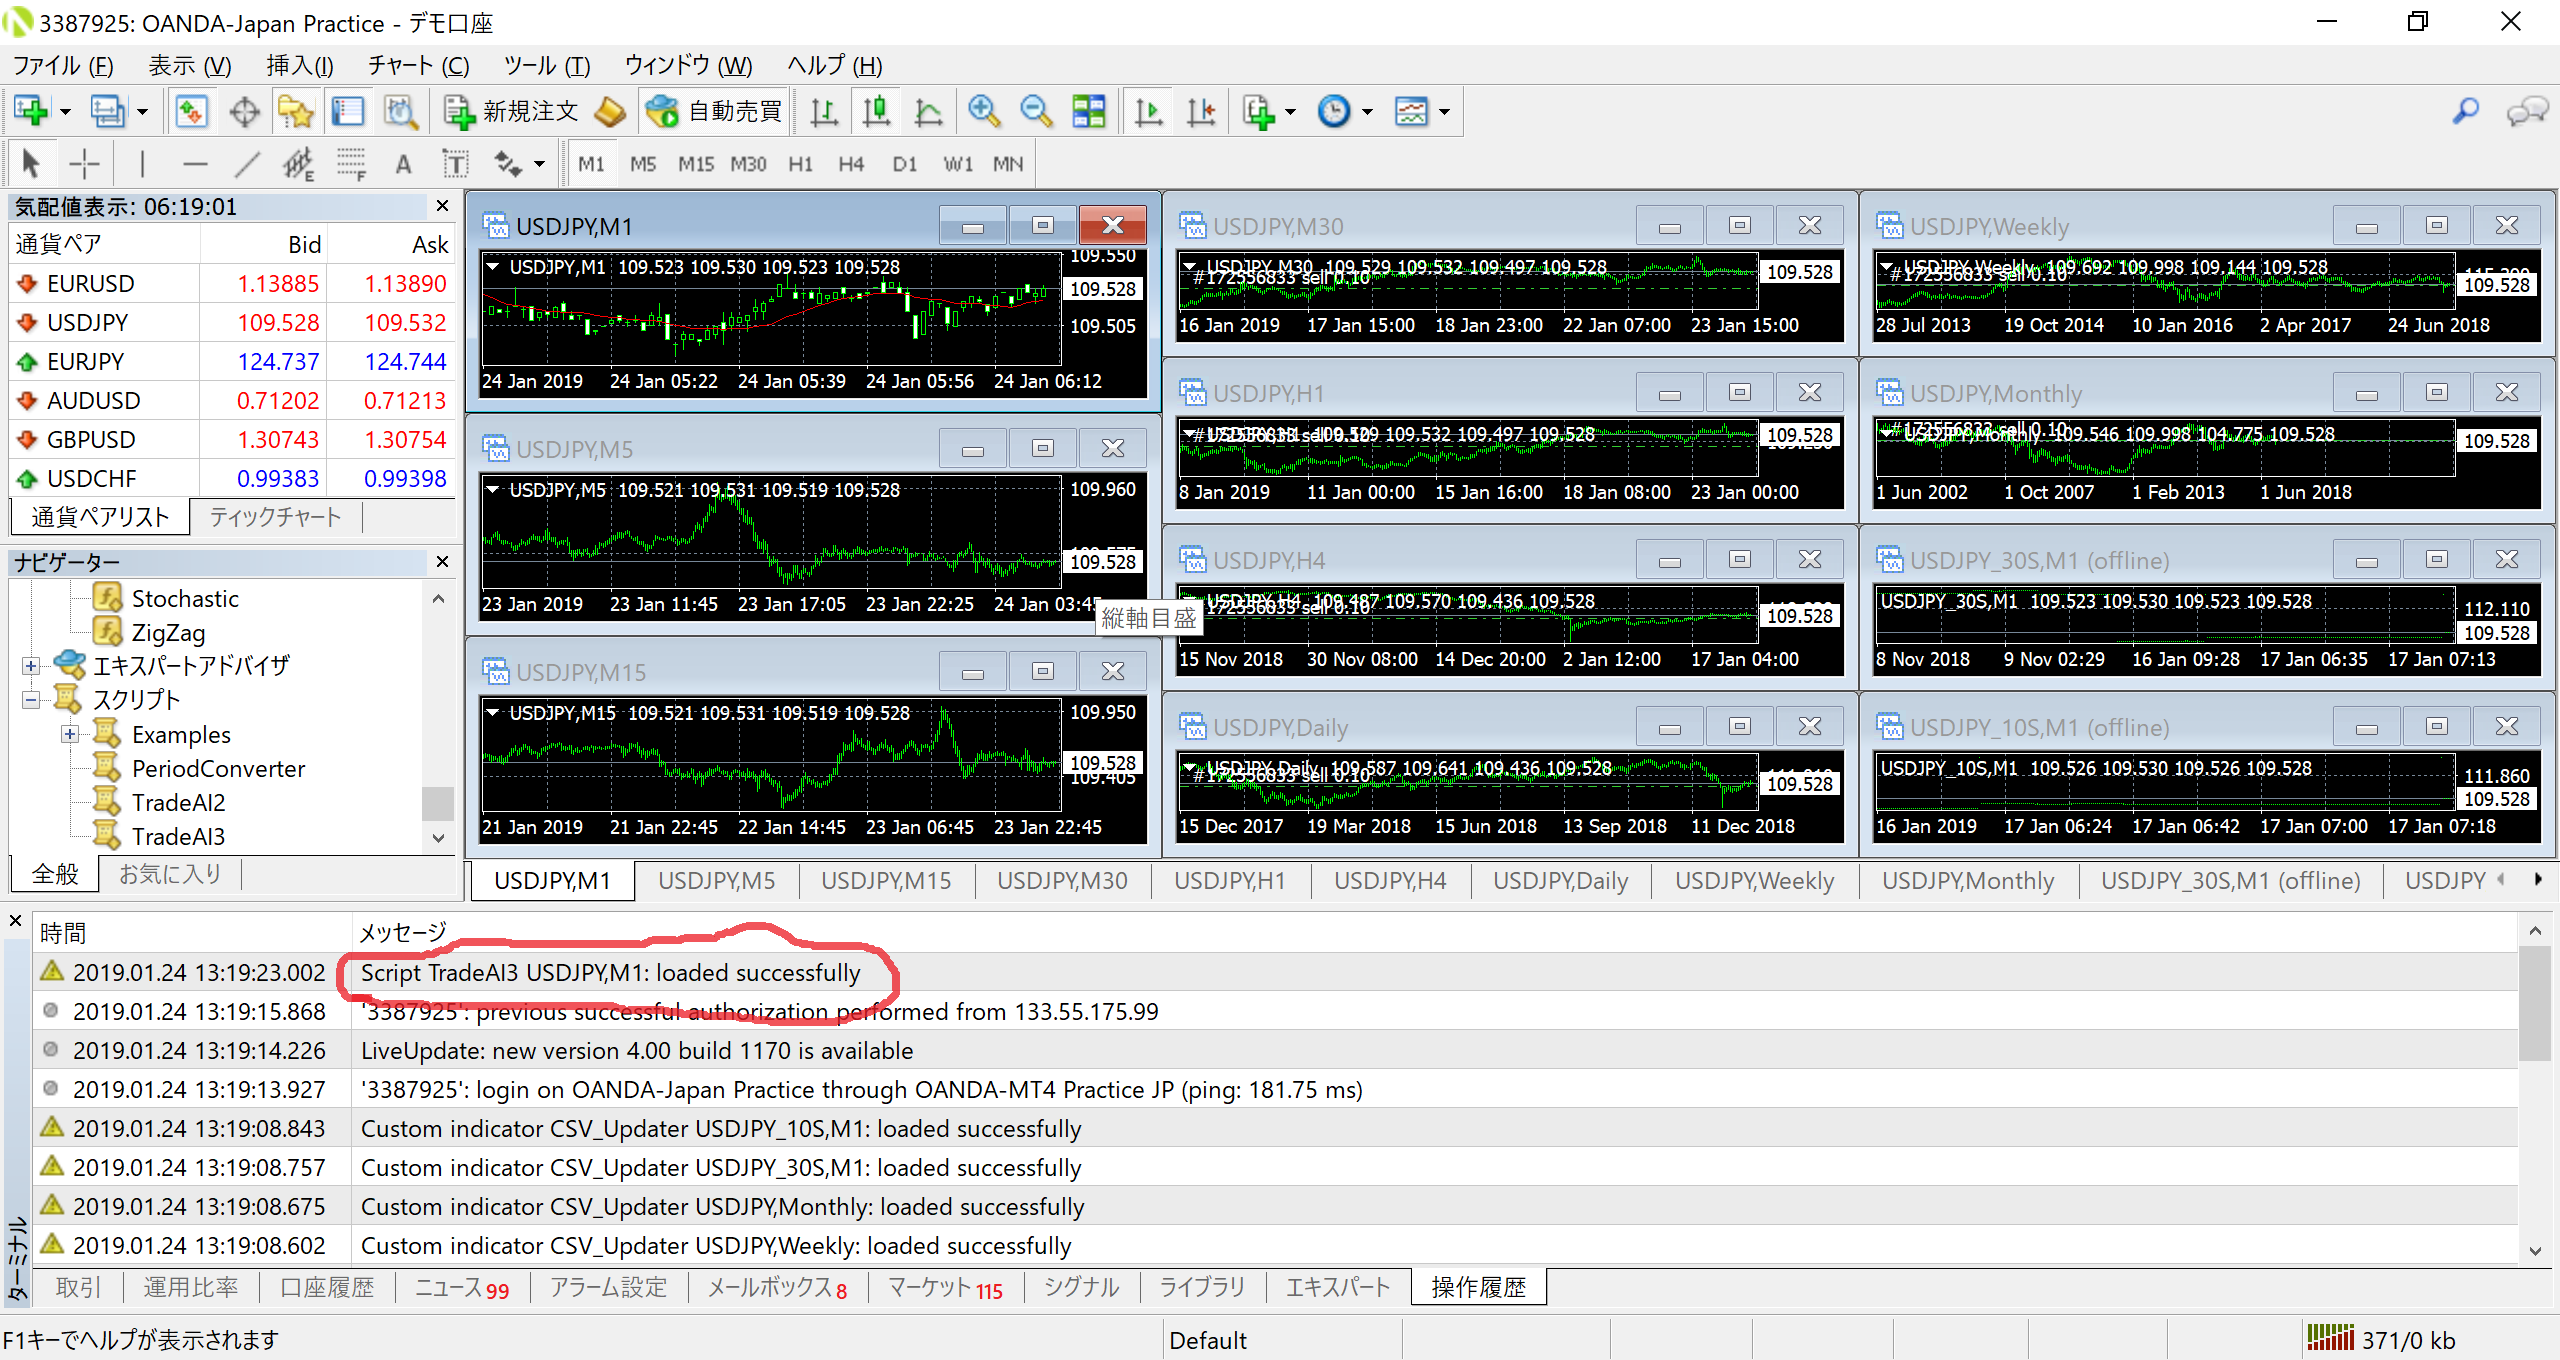Image resolution: width=2560 pixels, height=1360 pixels.
Task: Click the tile windows icon
Action: point(1088,111)
